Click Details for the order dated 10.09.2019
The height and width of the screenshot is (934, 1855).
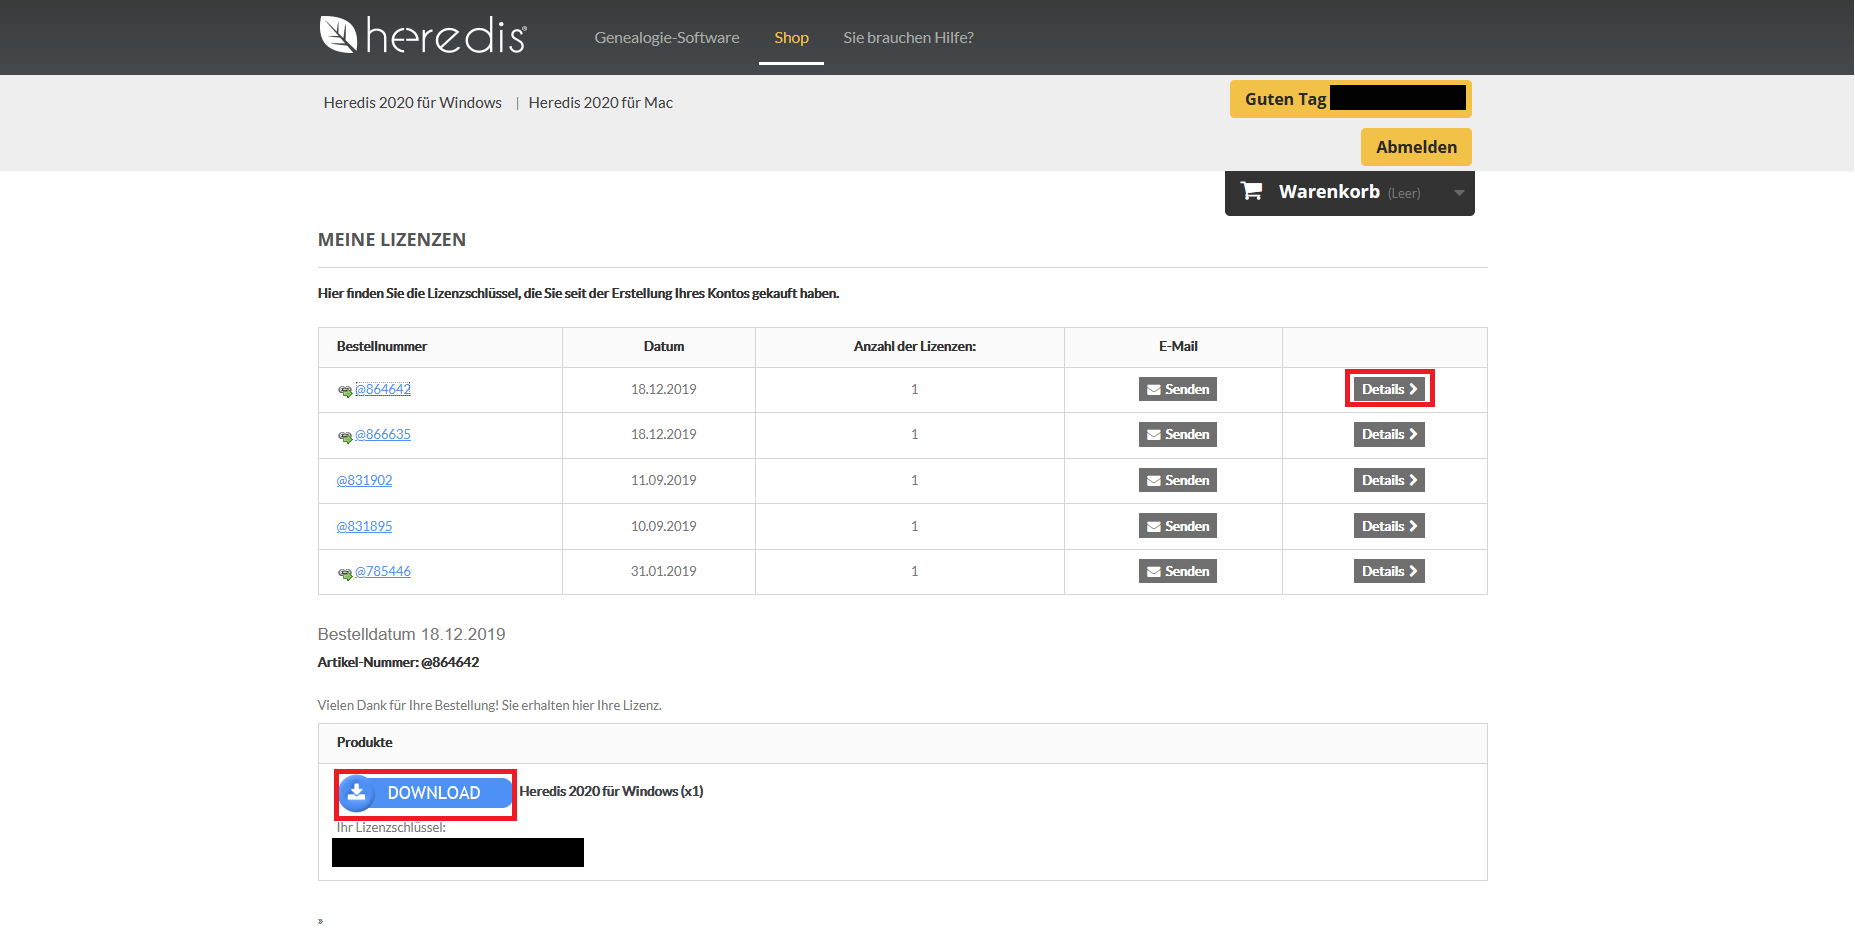(1388, 525)
